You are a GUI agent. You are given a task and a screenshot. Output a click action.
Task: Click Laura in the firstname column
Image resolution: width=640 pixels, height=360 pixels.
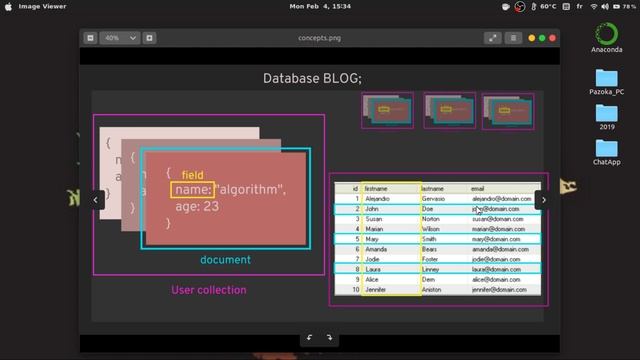373,269
